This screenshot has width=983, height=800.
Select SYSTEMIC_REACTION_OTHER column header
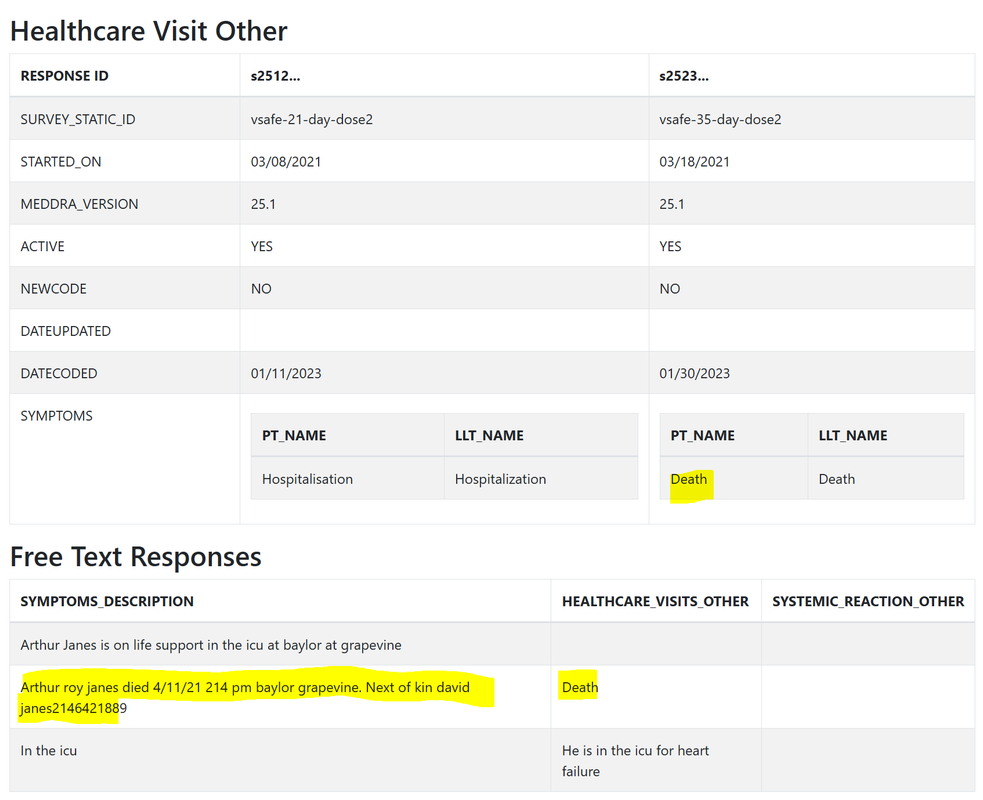click(868, 601)
